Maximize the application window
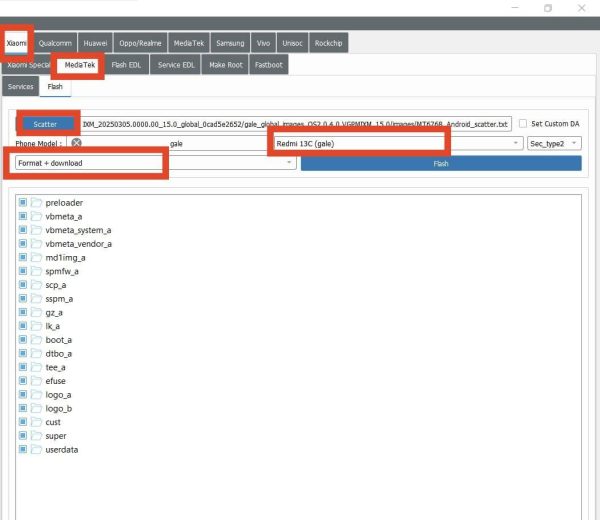Screen dimensions: 600x520 [x=548, y=8]
